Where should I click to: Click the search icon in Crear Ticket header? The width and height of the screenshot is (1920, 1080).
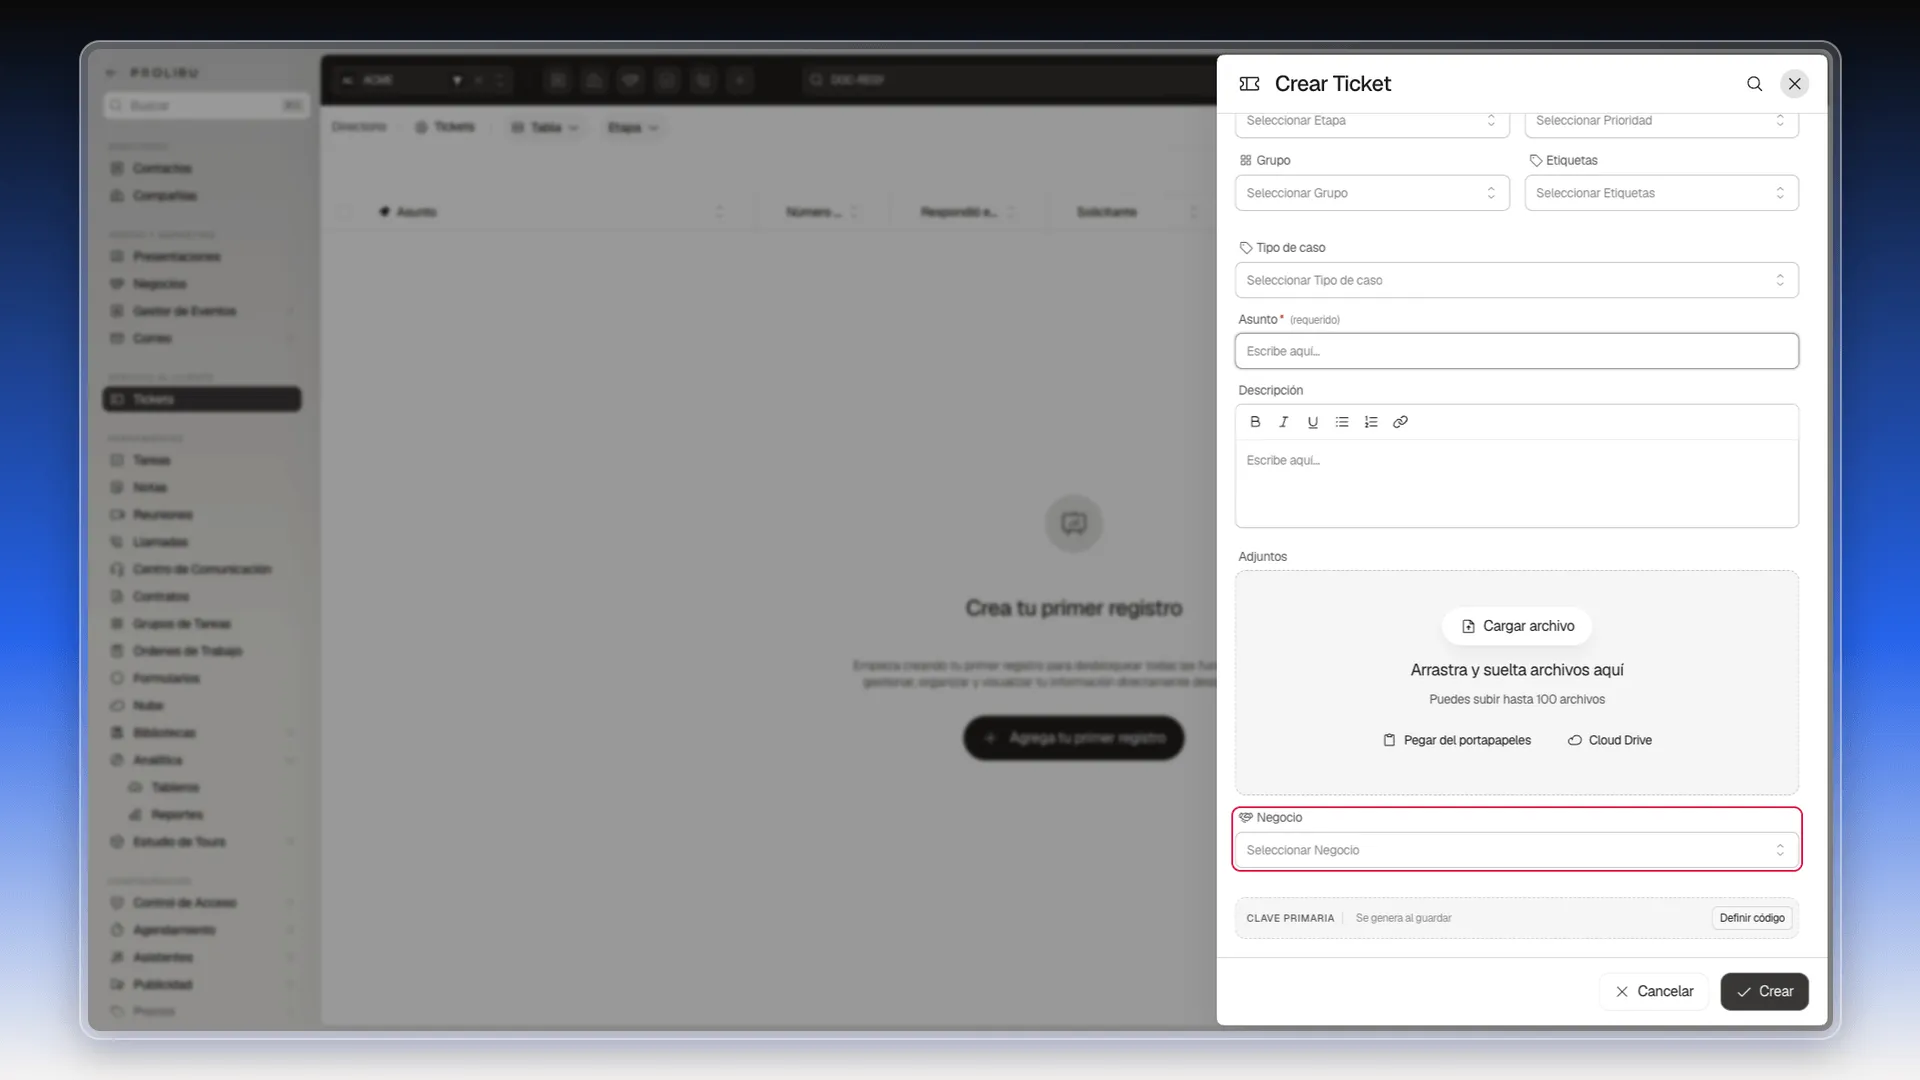tap(1754, 84)
